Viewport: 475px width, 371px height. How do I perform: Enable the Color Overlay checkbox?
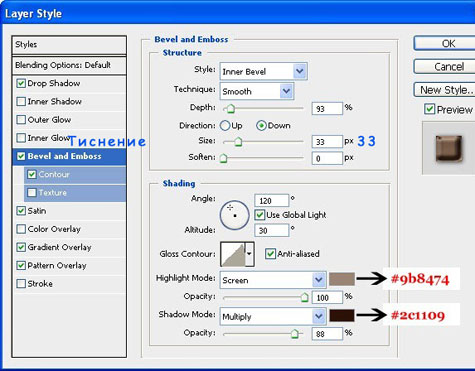click(x=21, y=229)
